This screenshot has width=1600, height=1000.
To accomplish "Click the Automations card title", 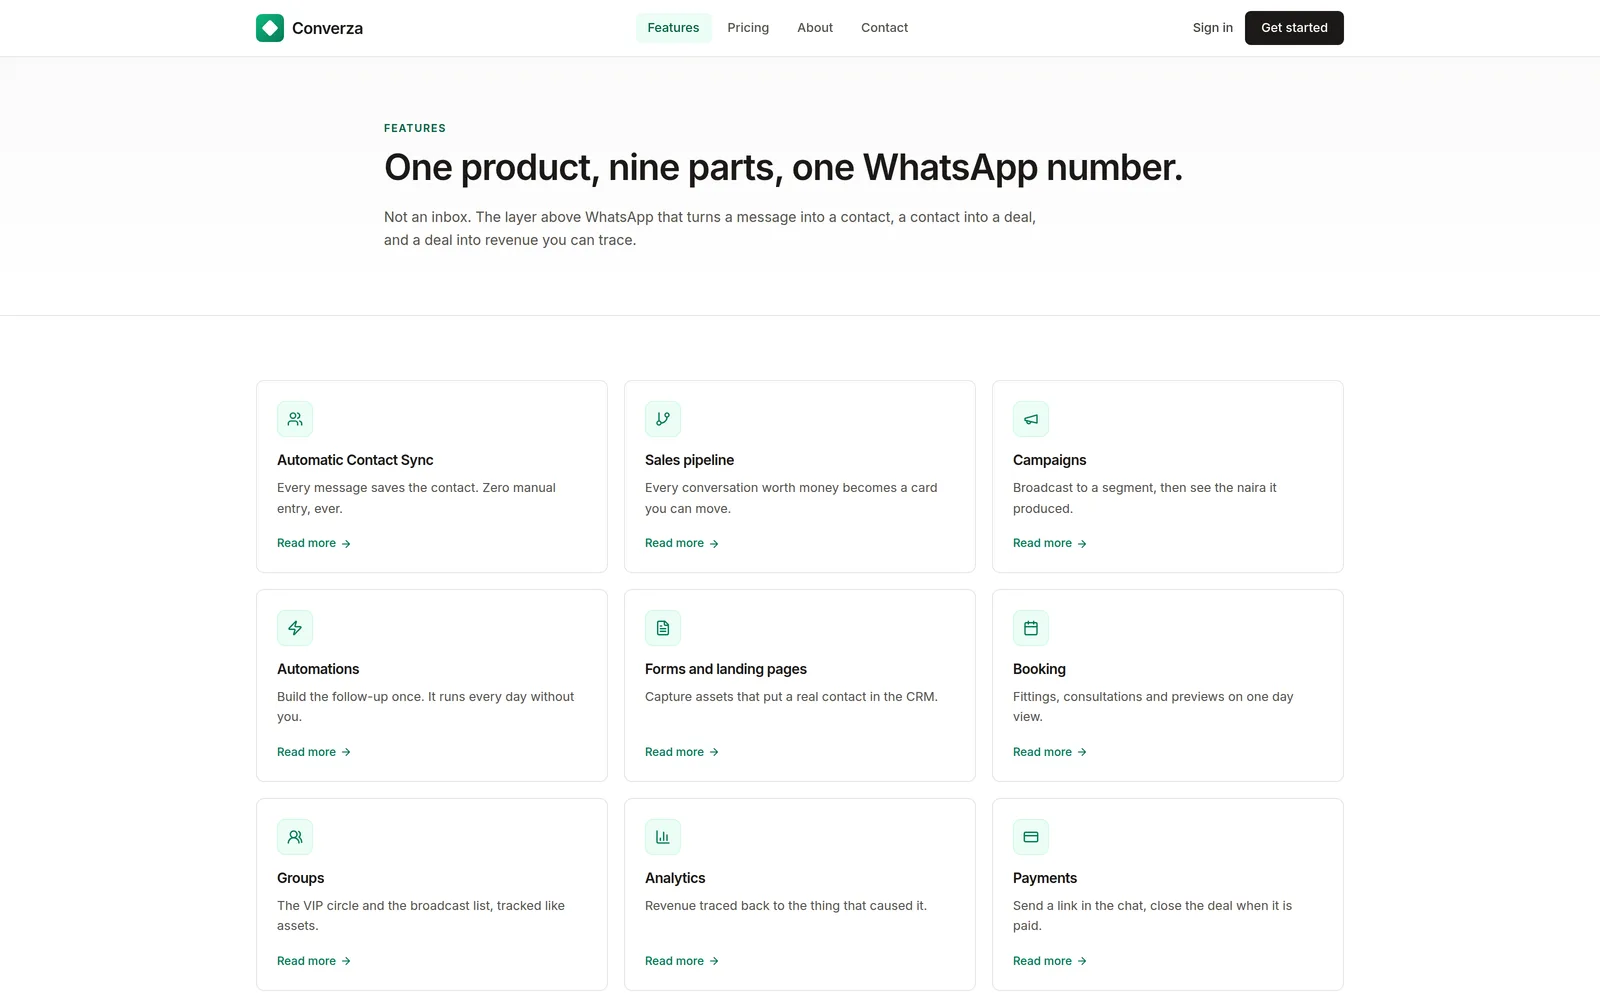I will pyautogui.click(x=318, y=669).
